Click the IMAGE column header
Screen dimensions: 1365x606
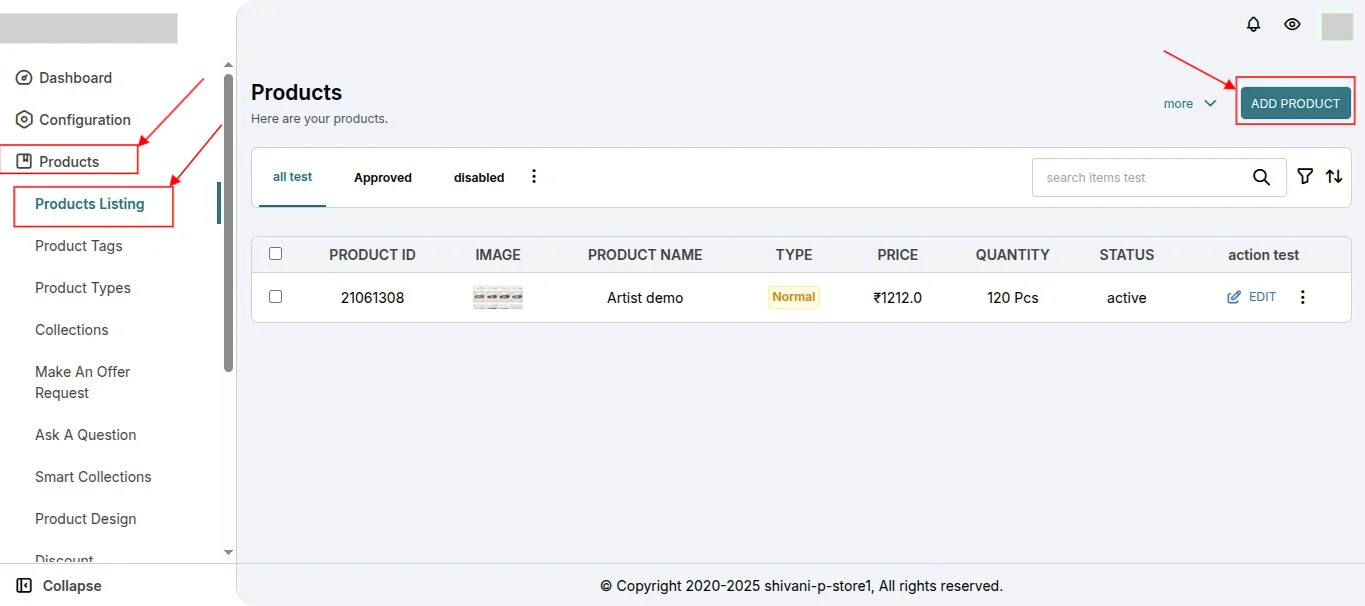pos(498,255)
